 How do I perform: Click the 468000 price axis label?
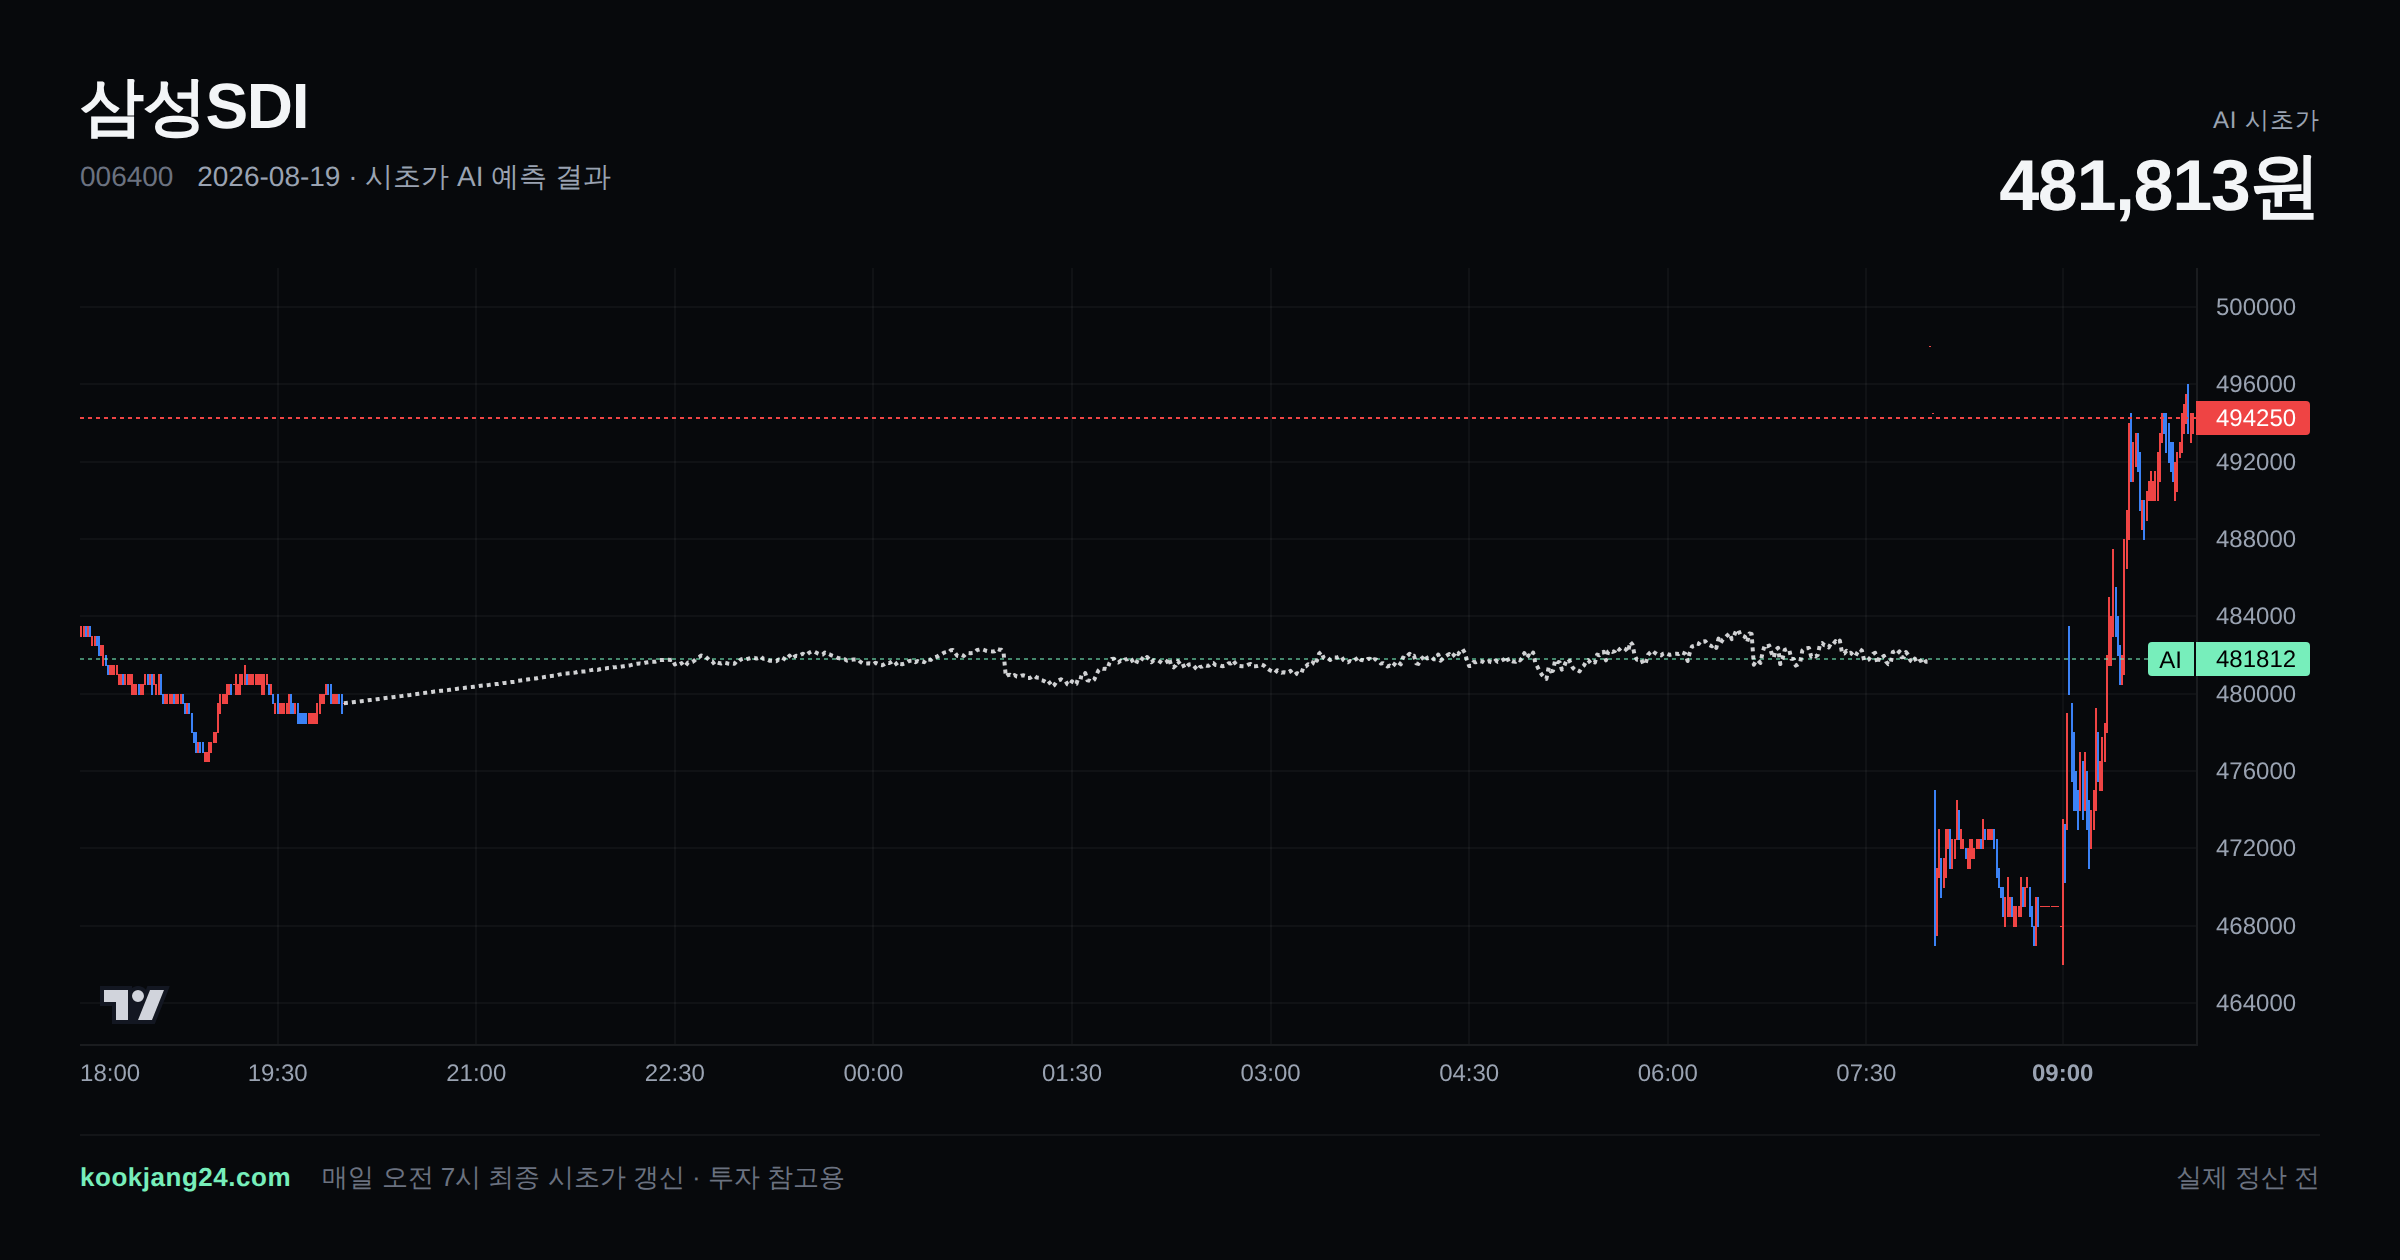click(x=2255, y=926)
